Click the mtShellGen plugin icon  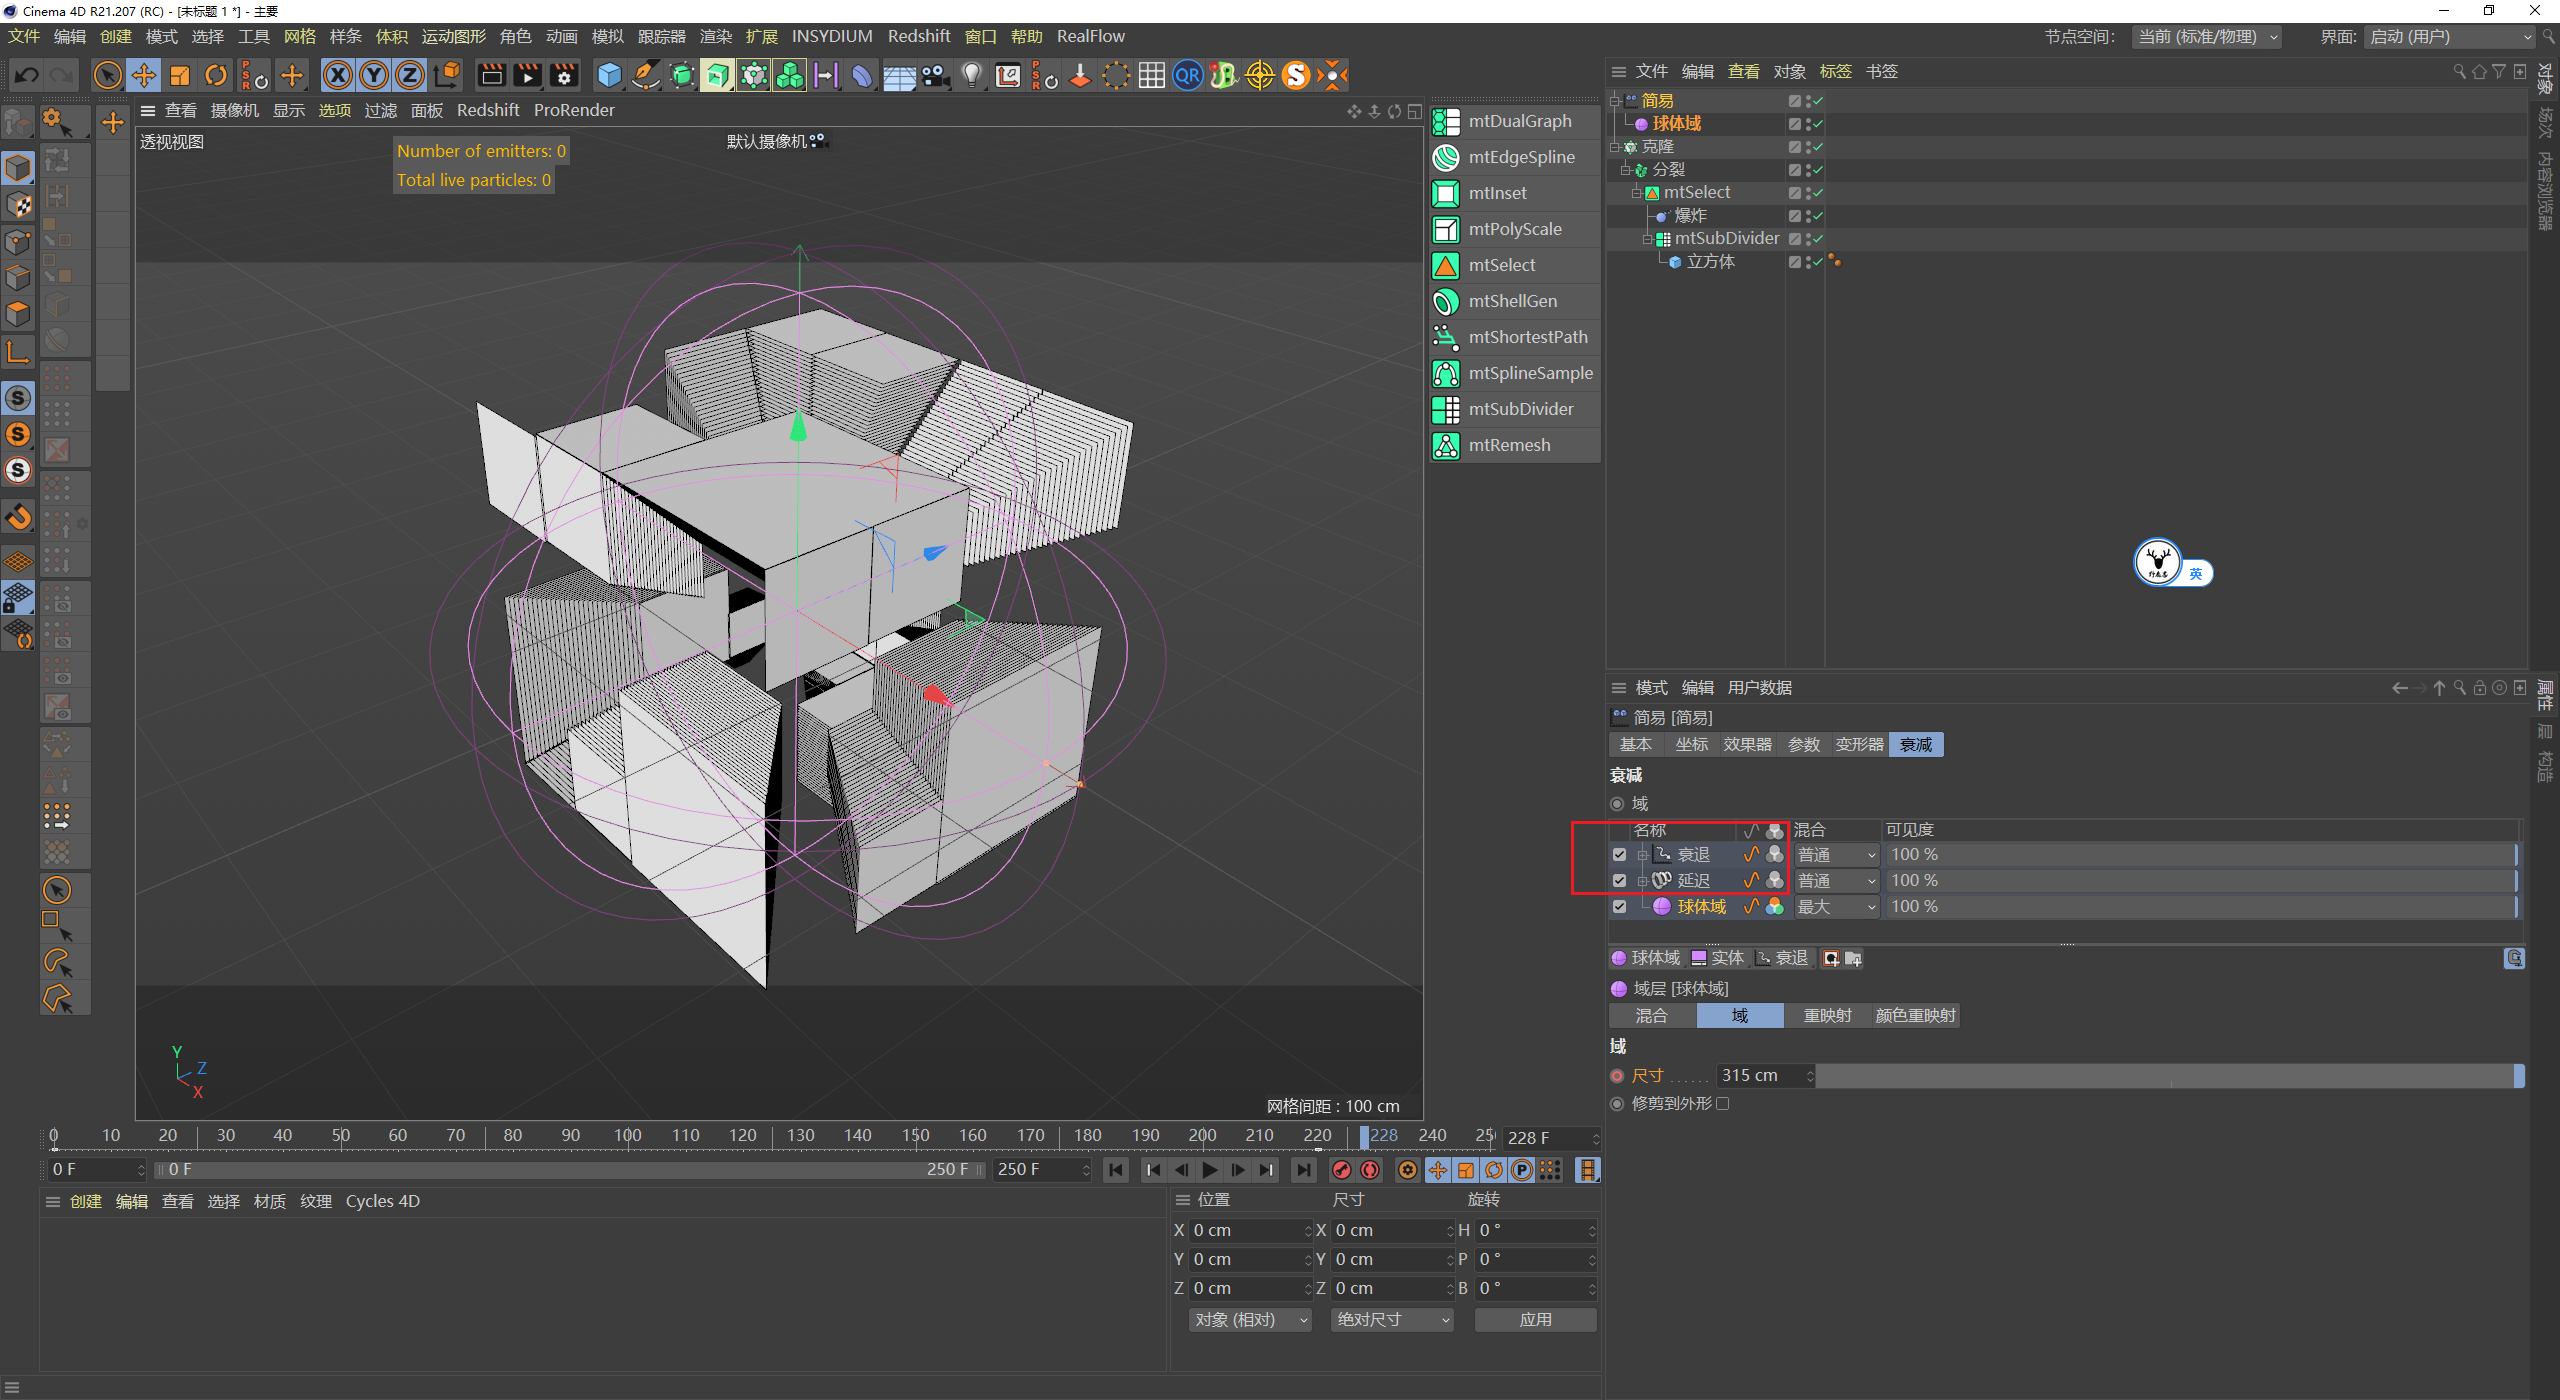tap(1446, 301)
